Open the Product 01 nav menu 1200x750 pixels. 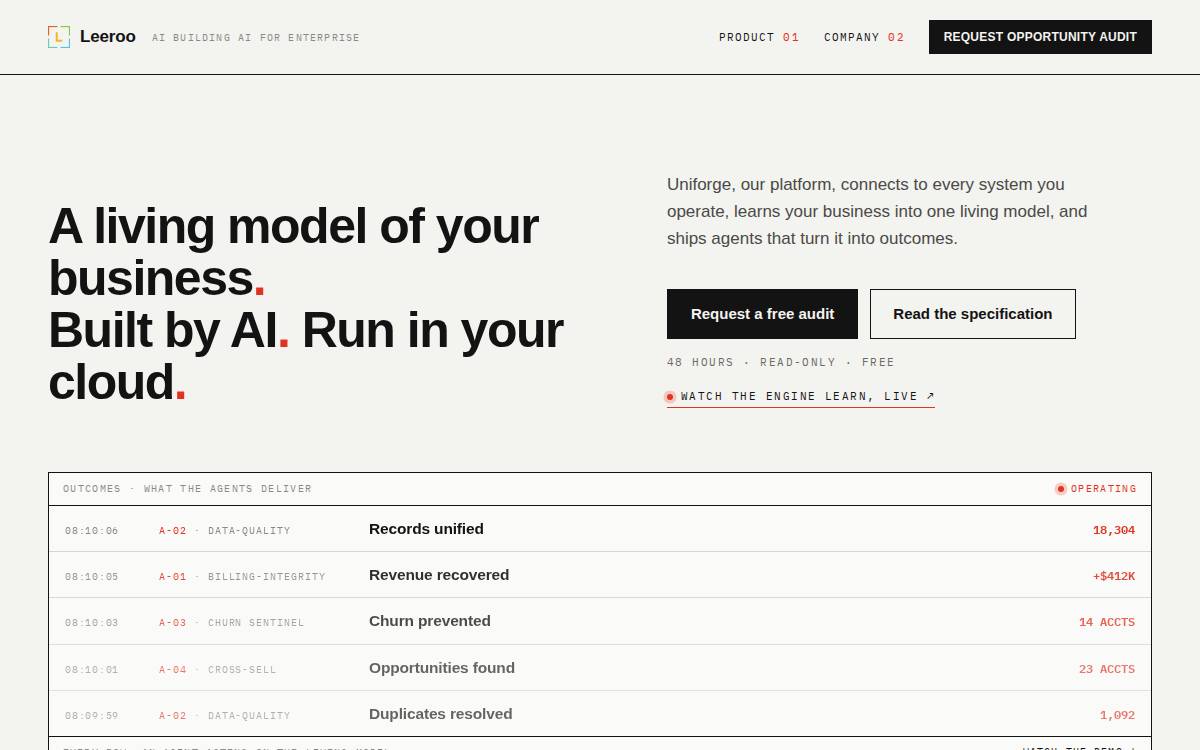pyautogui.click(x=759, y=37)
